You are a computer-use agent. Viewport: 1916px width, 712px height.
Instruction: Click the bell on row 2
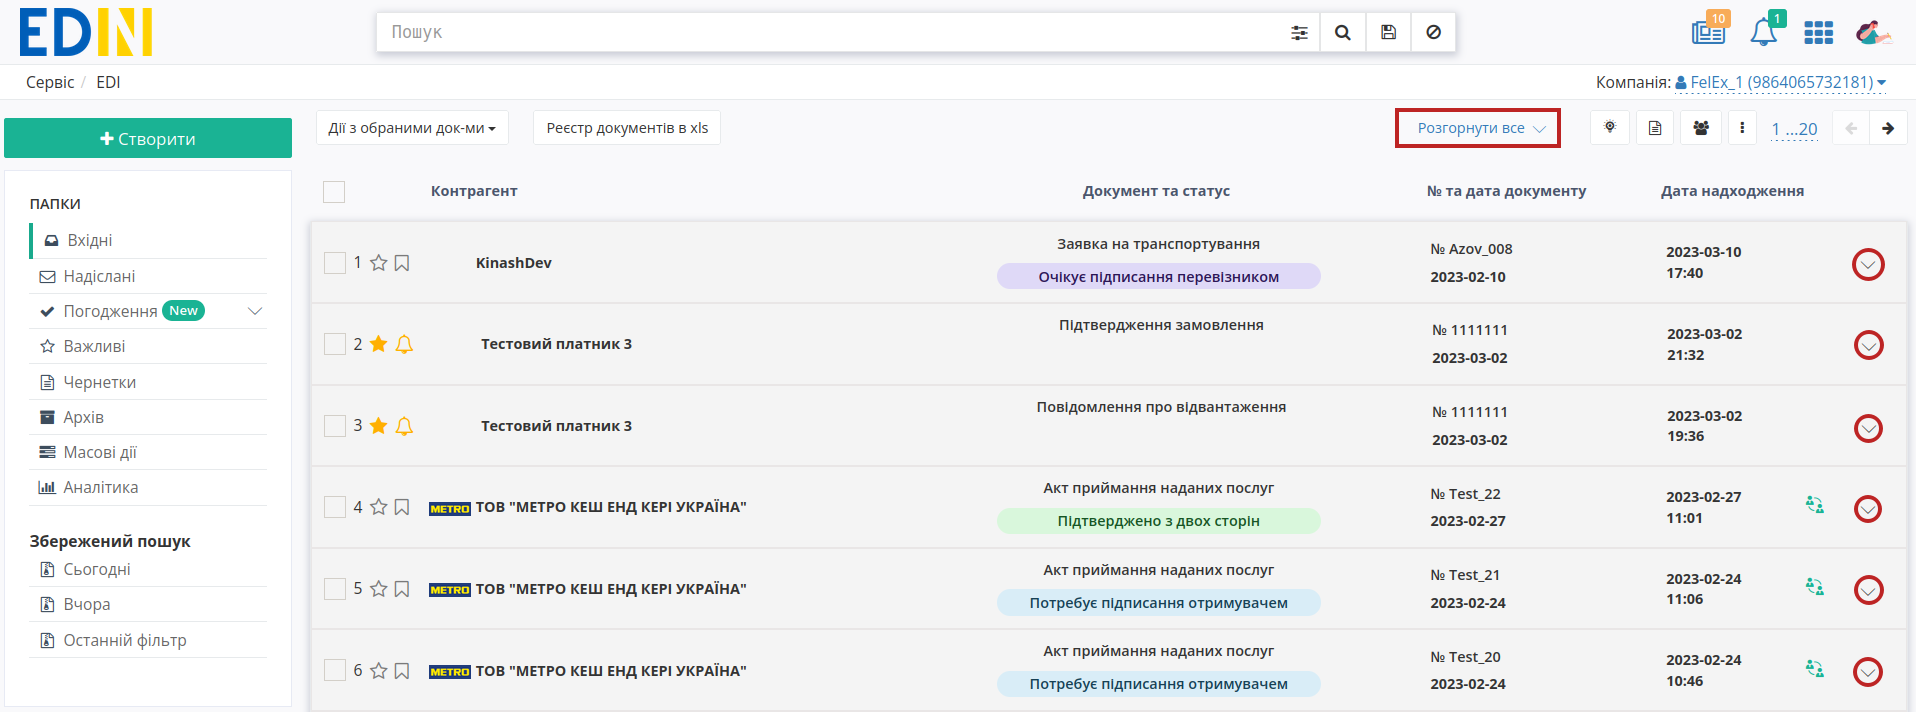point(404,344)
